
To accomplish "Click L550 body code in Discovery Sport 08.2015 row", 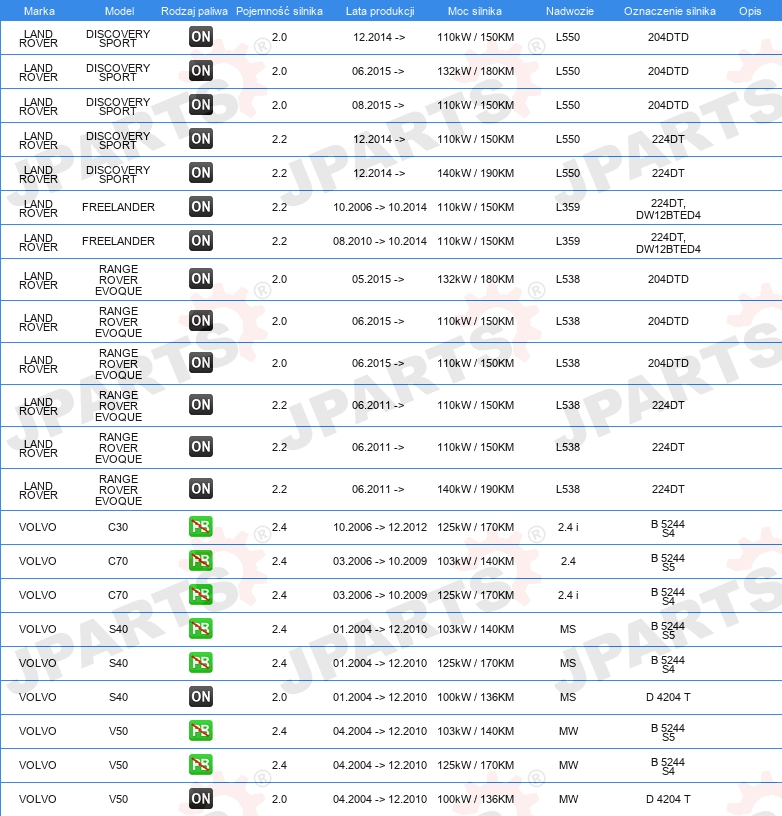I will coord(568,105).
